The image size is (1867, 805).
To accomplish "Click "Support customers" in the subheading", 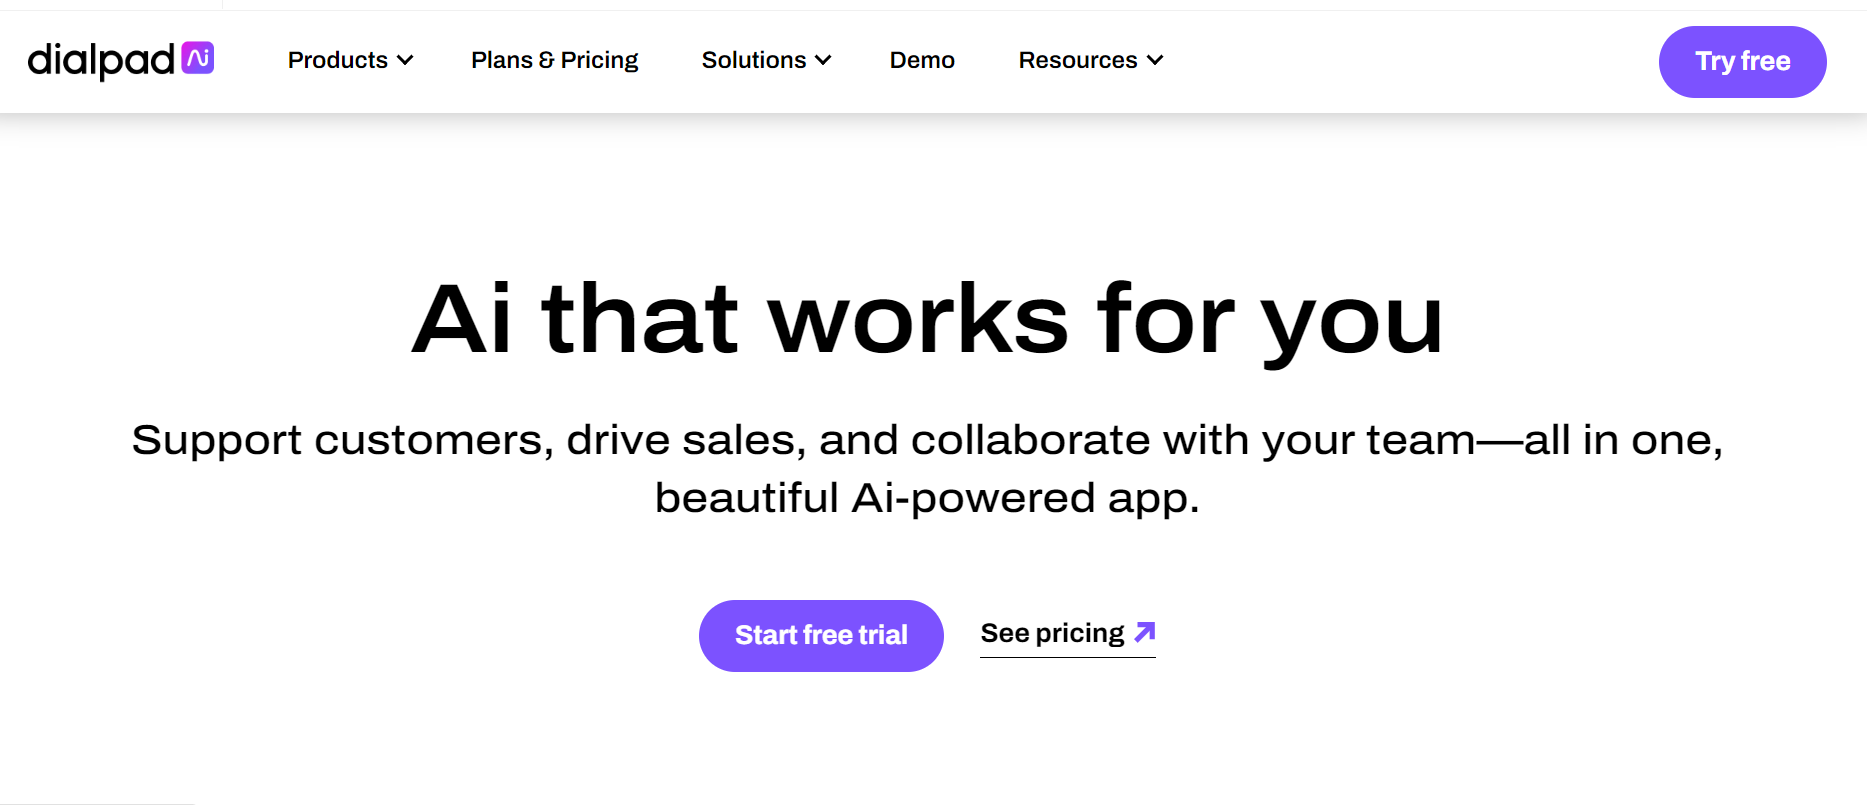I will point(340,440).
